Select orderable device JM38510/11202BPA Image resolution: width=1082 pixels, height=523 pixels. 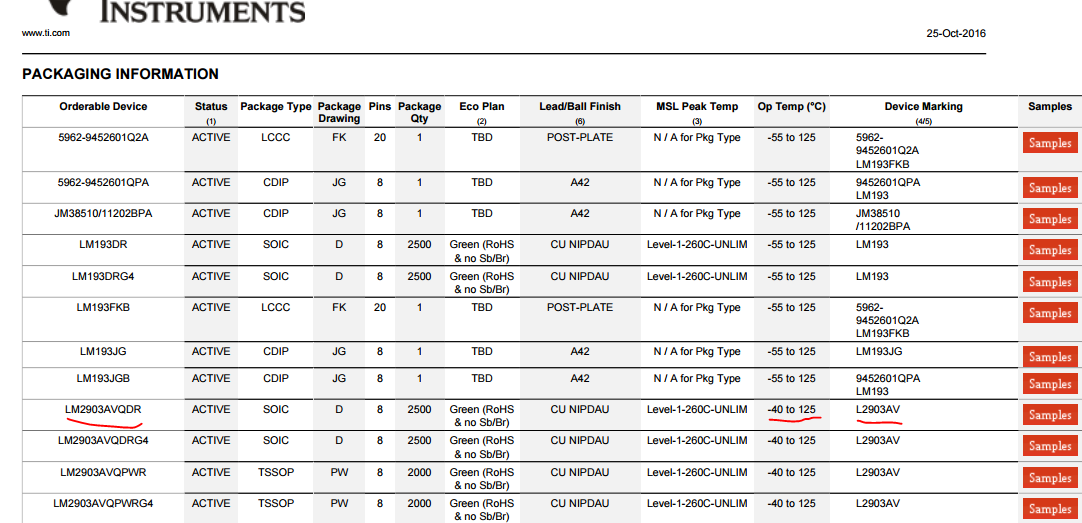tap(104, 213)
